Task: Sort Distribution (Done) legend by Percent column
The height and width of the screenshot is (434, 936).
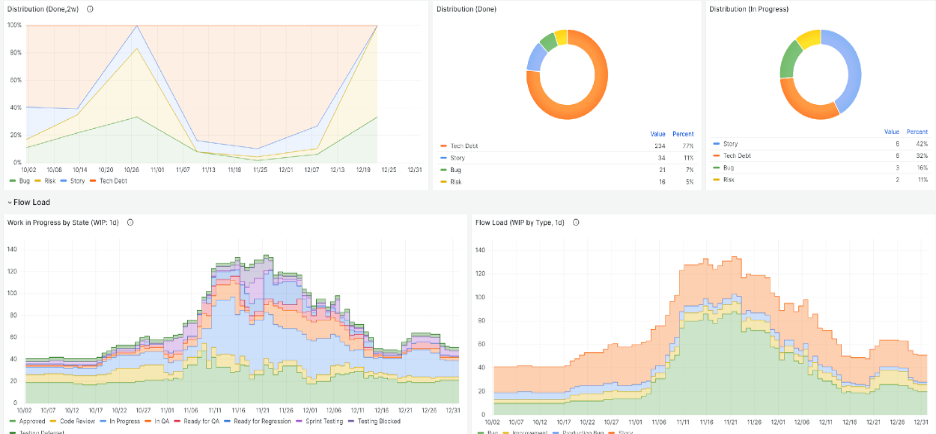Action: (682, 132)
